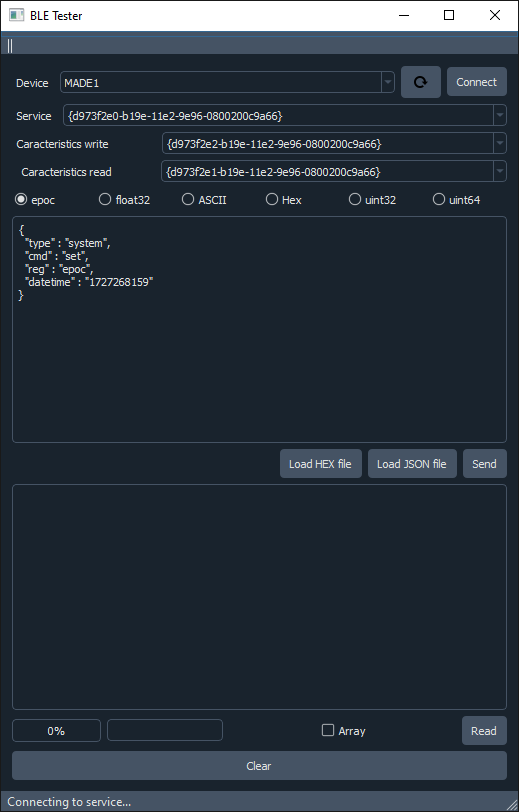519x812 pixels.
Task: Expand the Service UUID dropdown
Action: (x=285, y=115)
